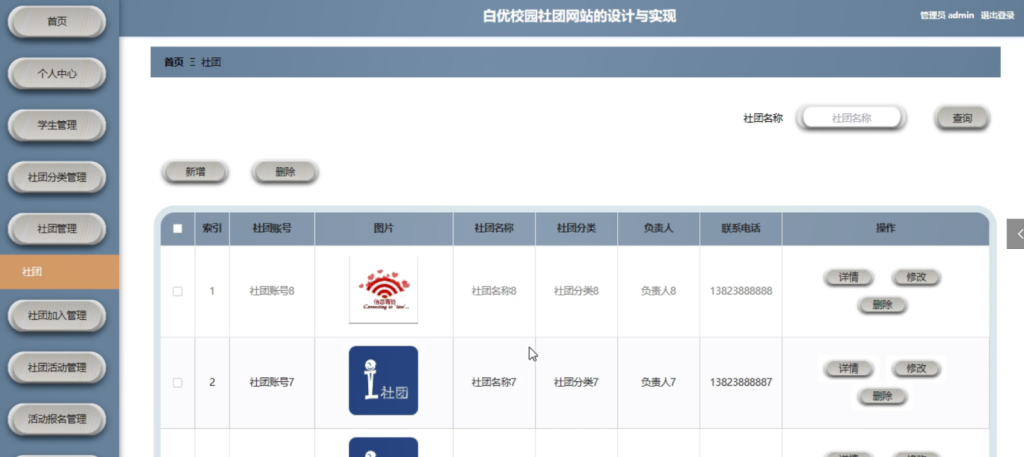Expand the collapsed side panel arrow

tap(1016, 234)
